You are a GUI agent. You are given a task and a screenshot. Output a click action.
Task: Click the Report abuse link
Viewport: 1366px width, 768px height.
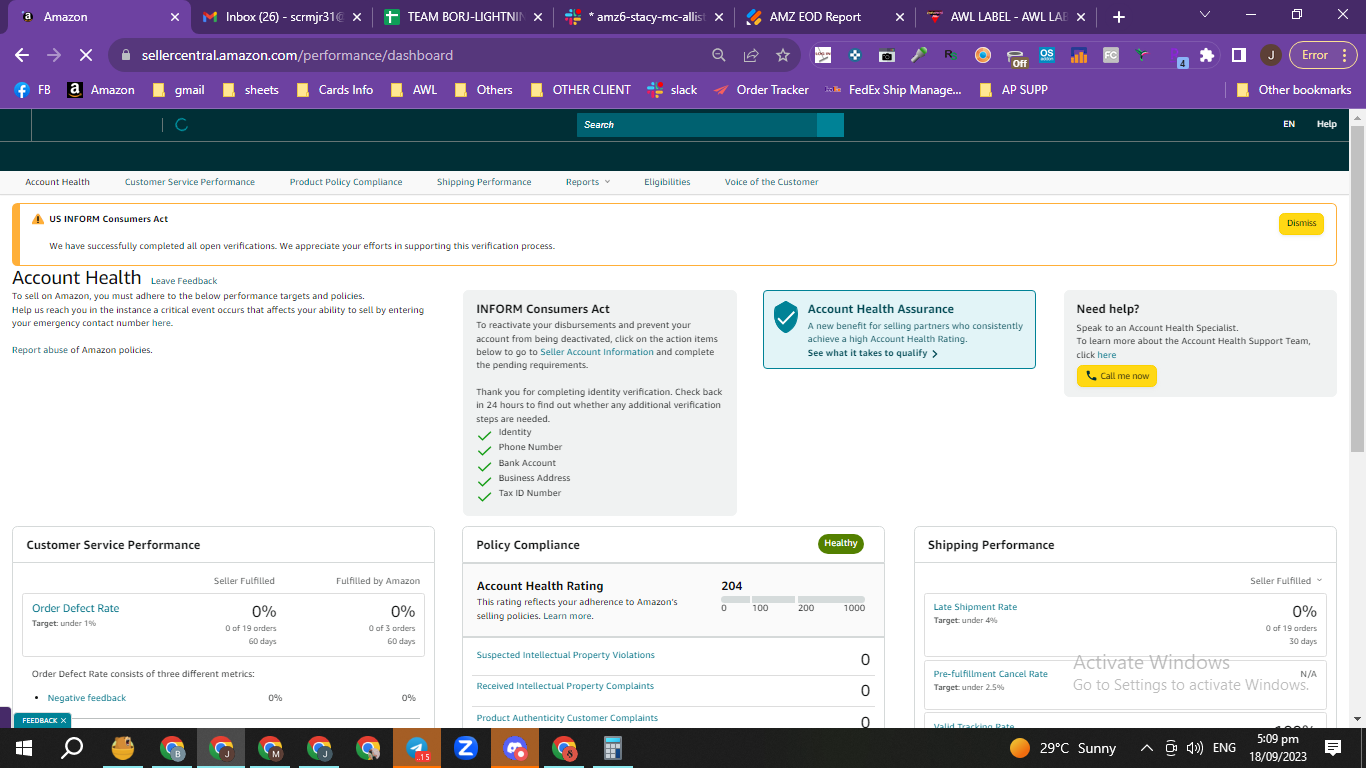pos(40,350)
